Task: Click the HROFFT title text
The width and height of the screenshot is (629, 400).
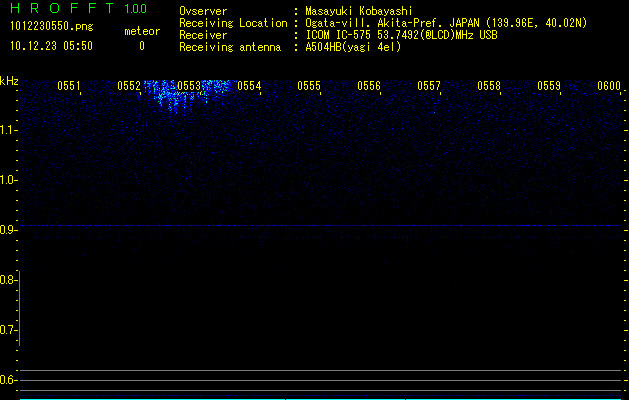Action: pos(62,8)
